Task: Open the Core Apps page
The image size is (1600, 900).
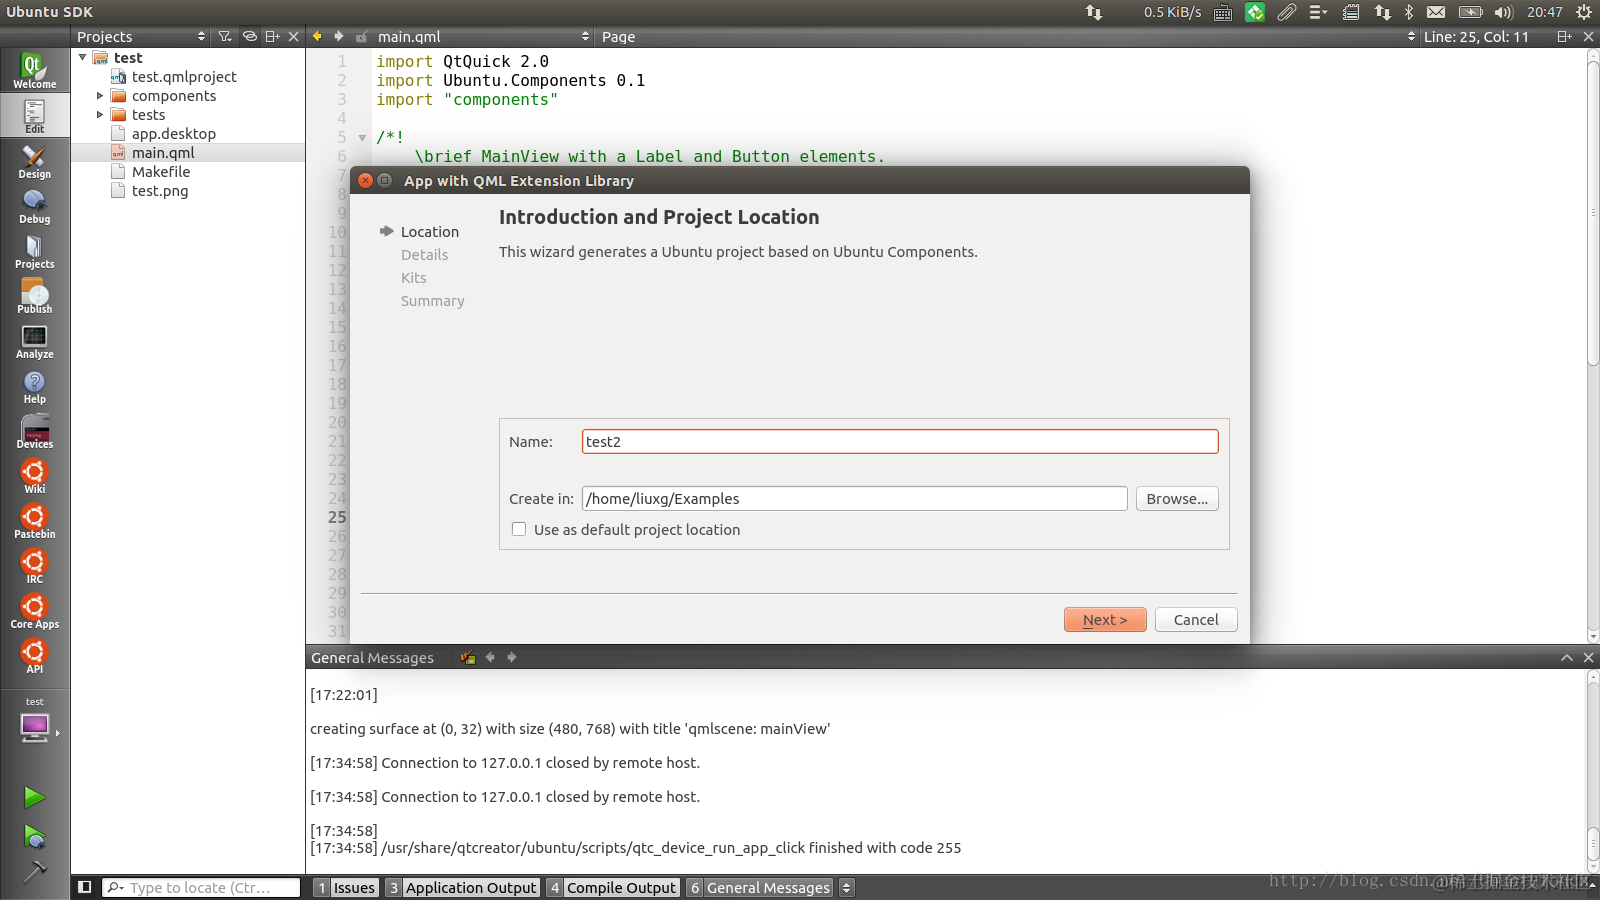Action: coord(34,611)
